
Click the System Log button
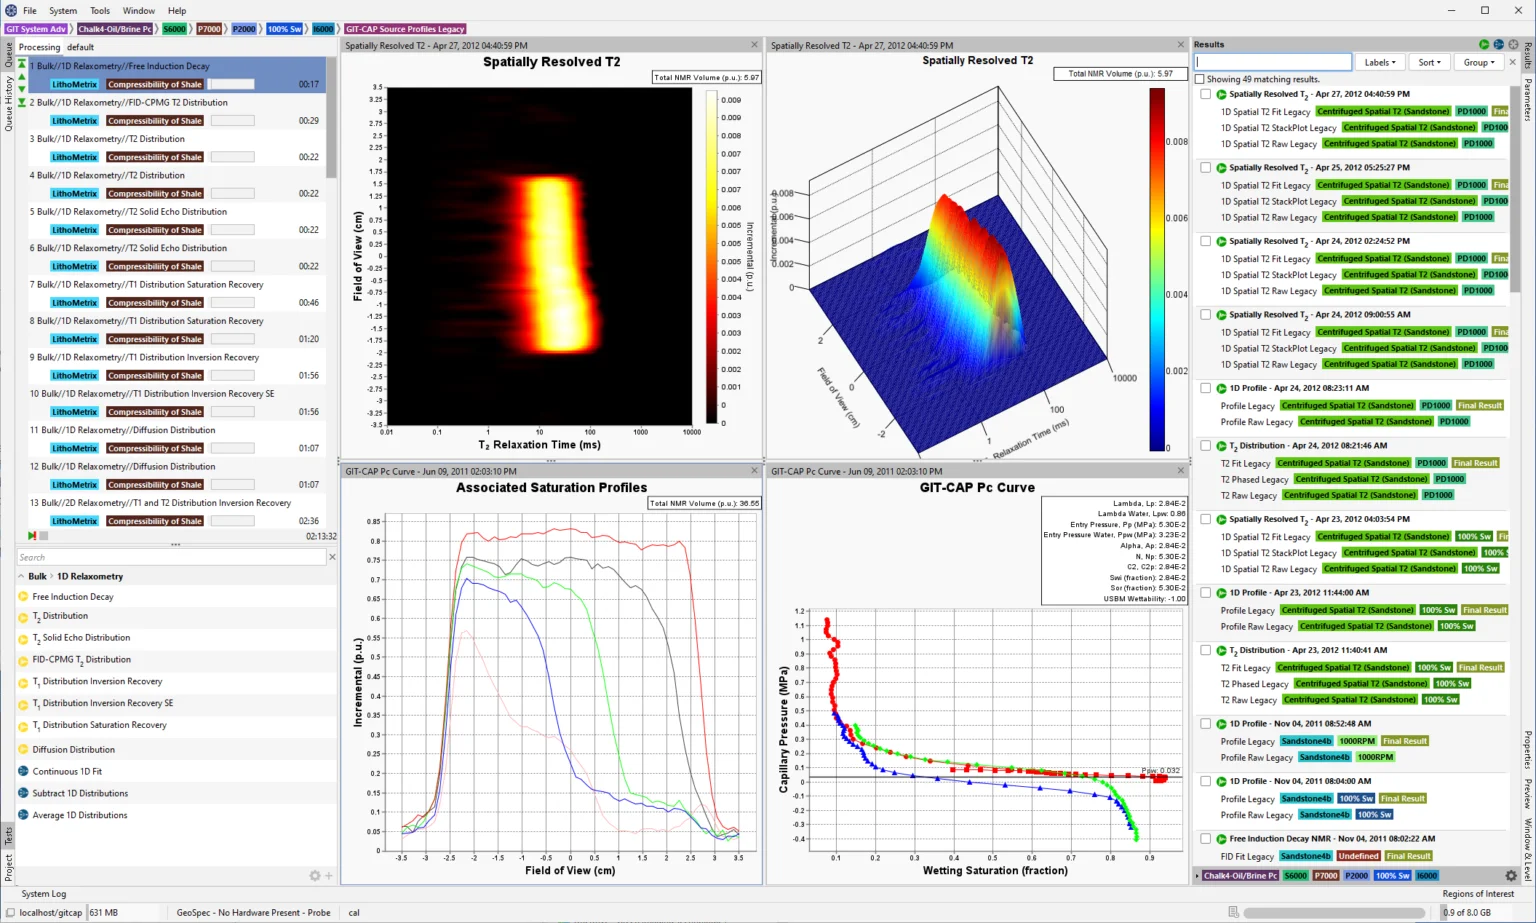click(44, 894)
